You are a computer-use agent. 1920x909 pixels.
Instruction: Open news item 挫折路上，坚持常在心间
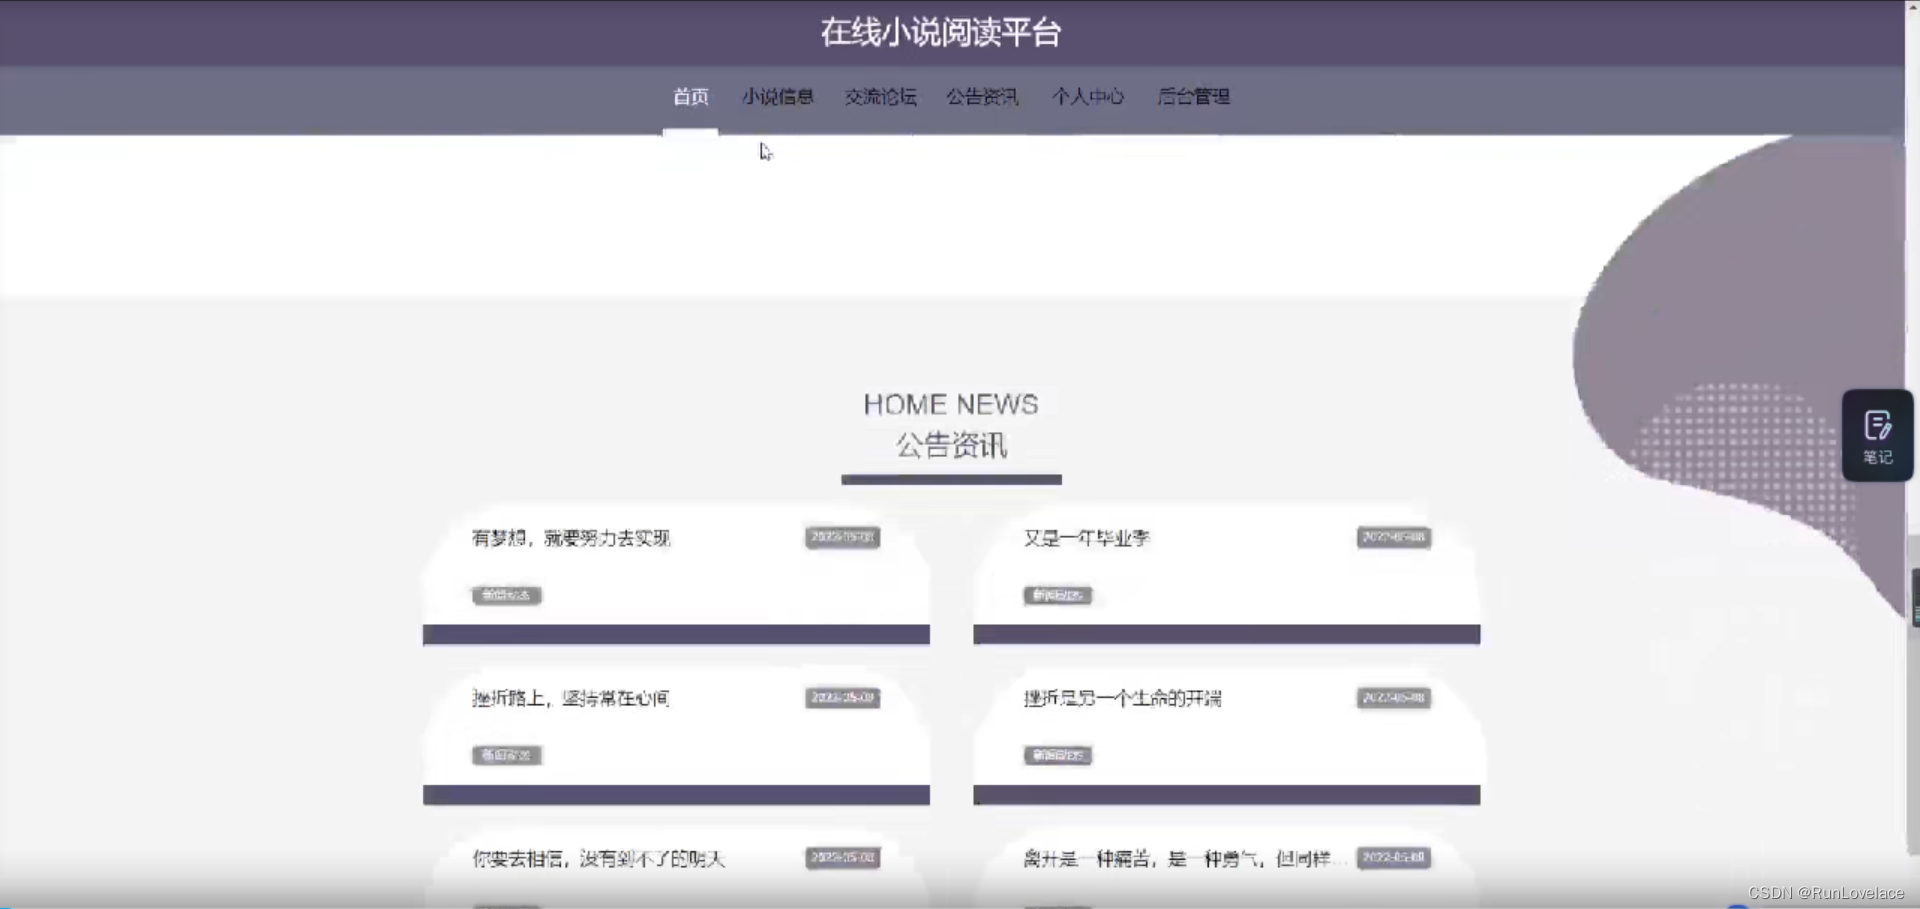571,698
